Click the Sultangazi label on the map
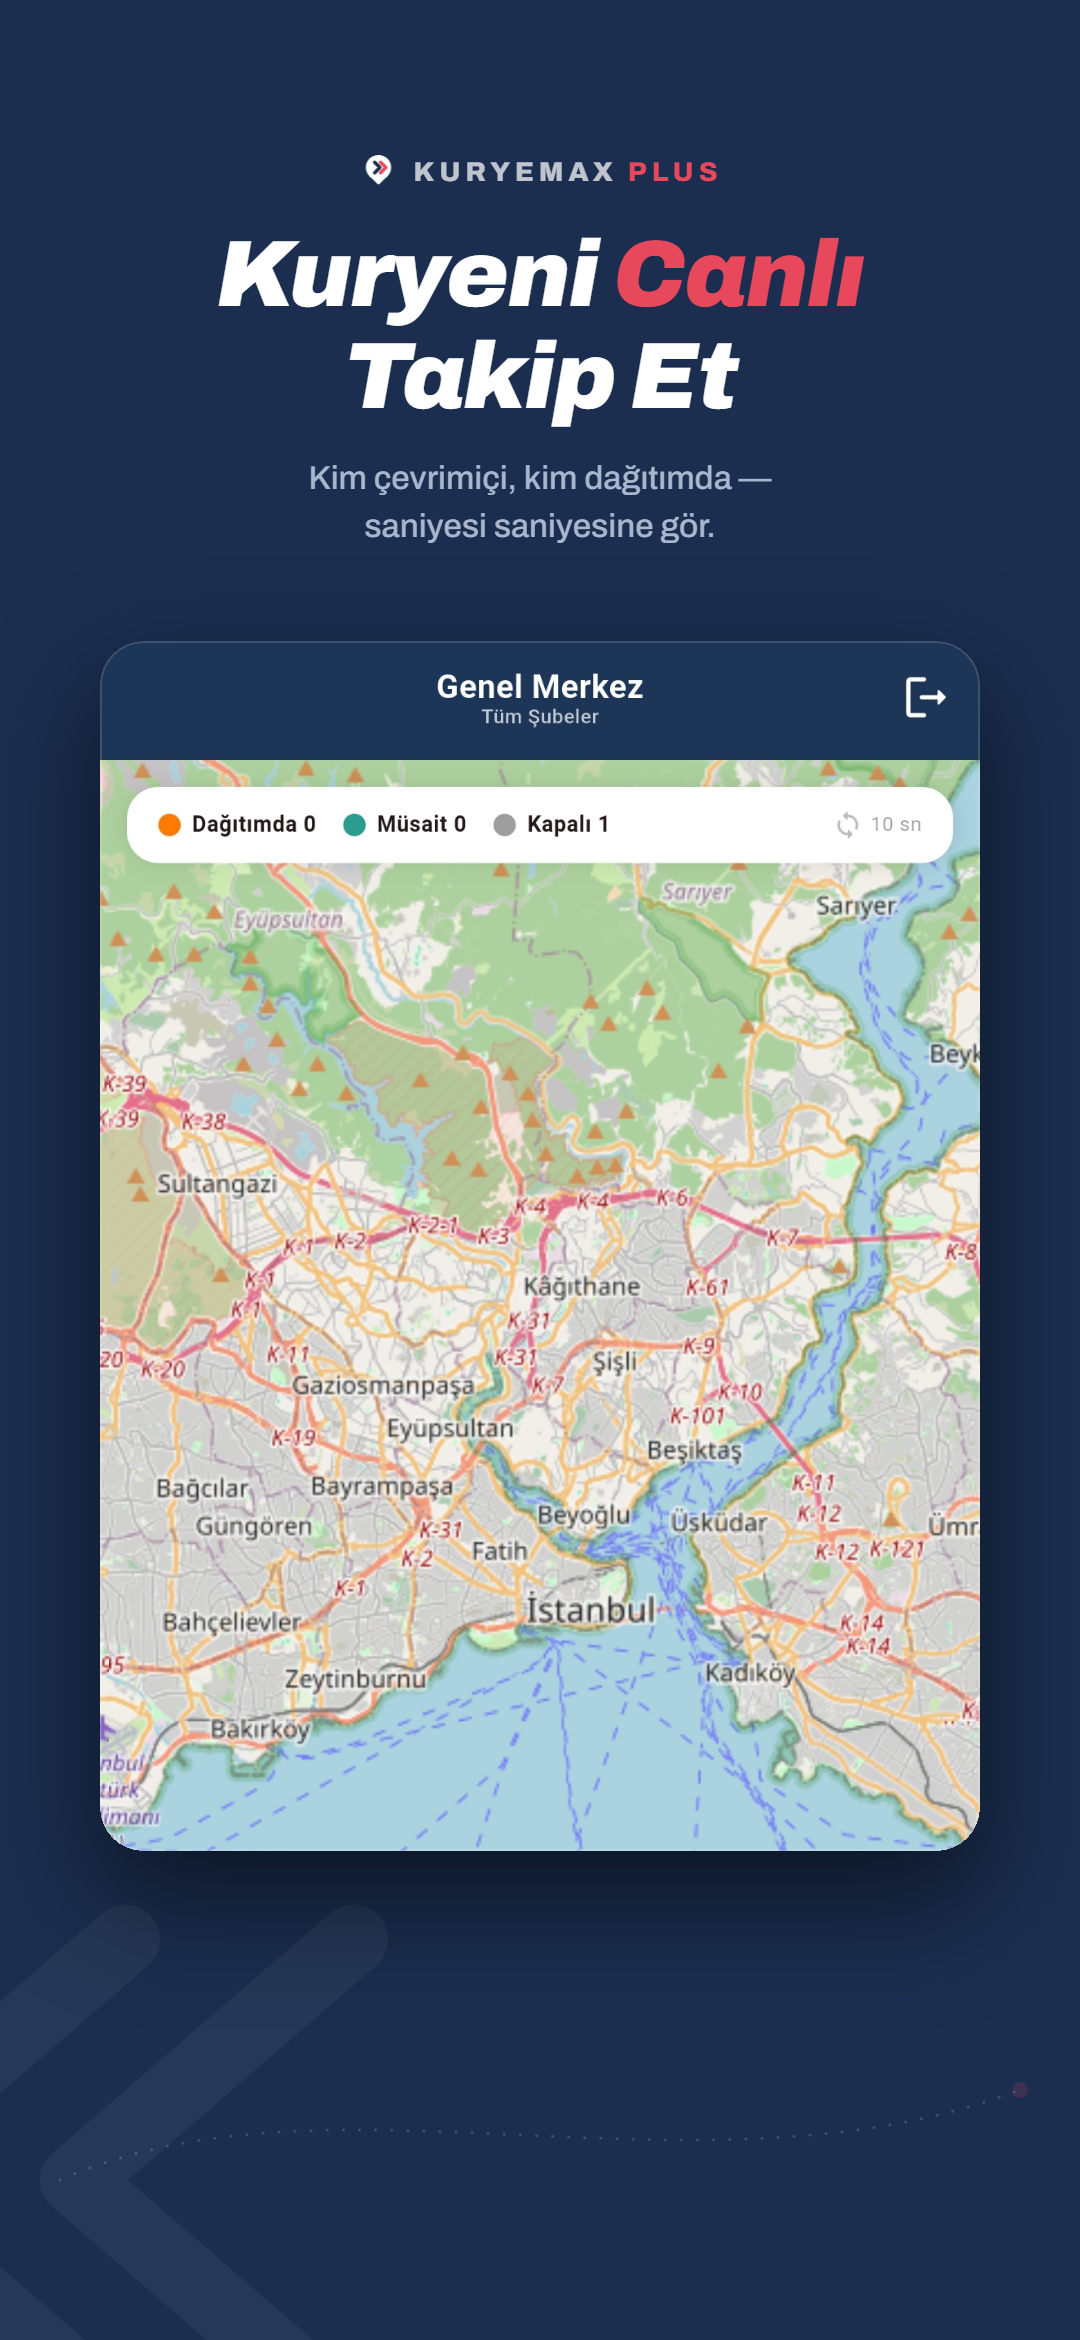The height and width of the screenshot is (2340, 1080). [217, 1184]
